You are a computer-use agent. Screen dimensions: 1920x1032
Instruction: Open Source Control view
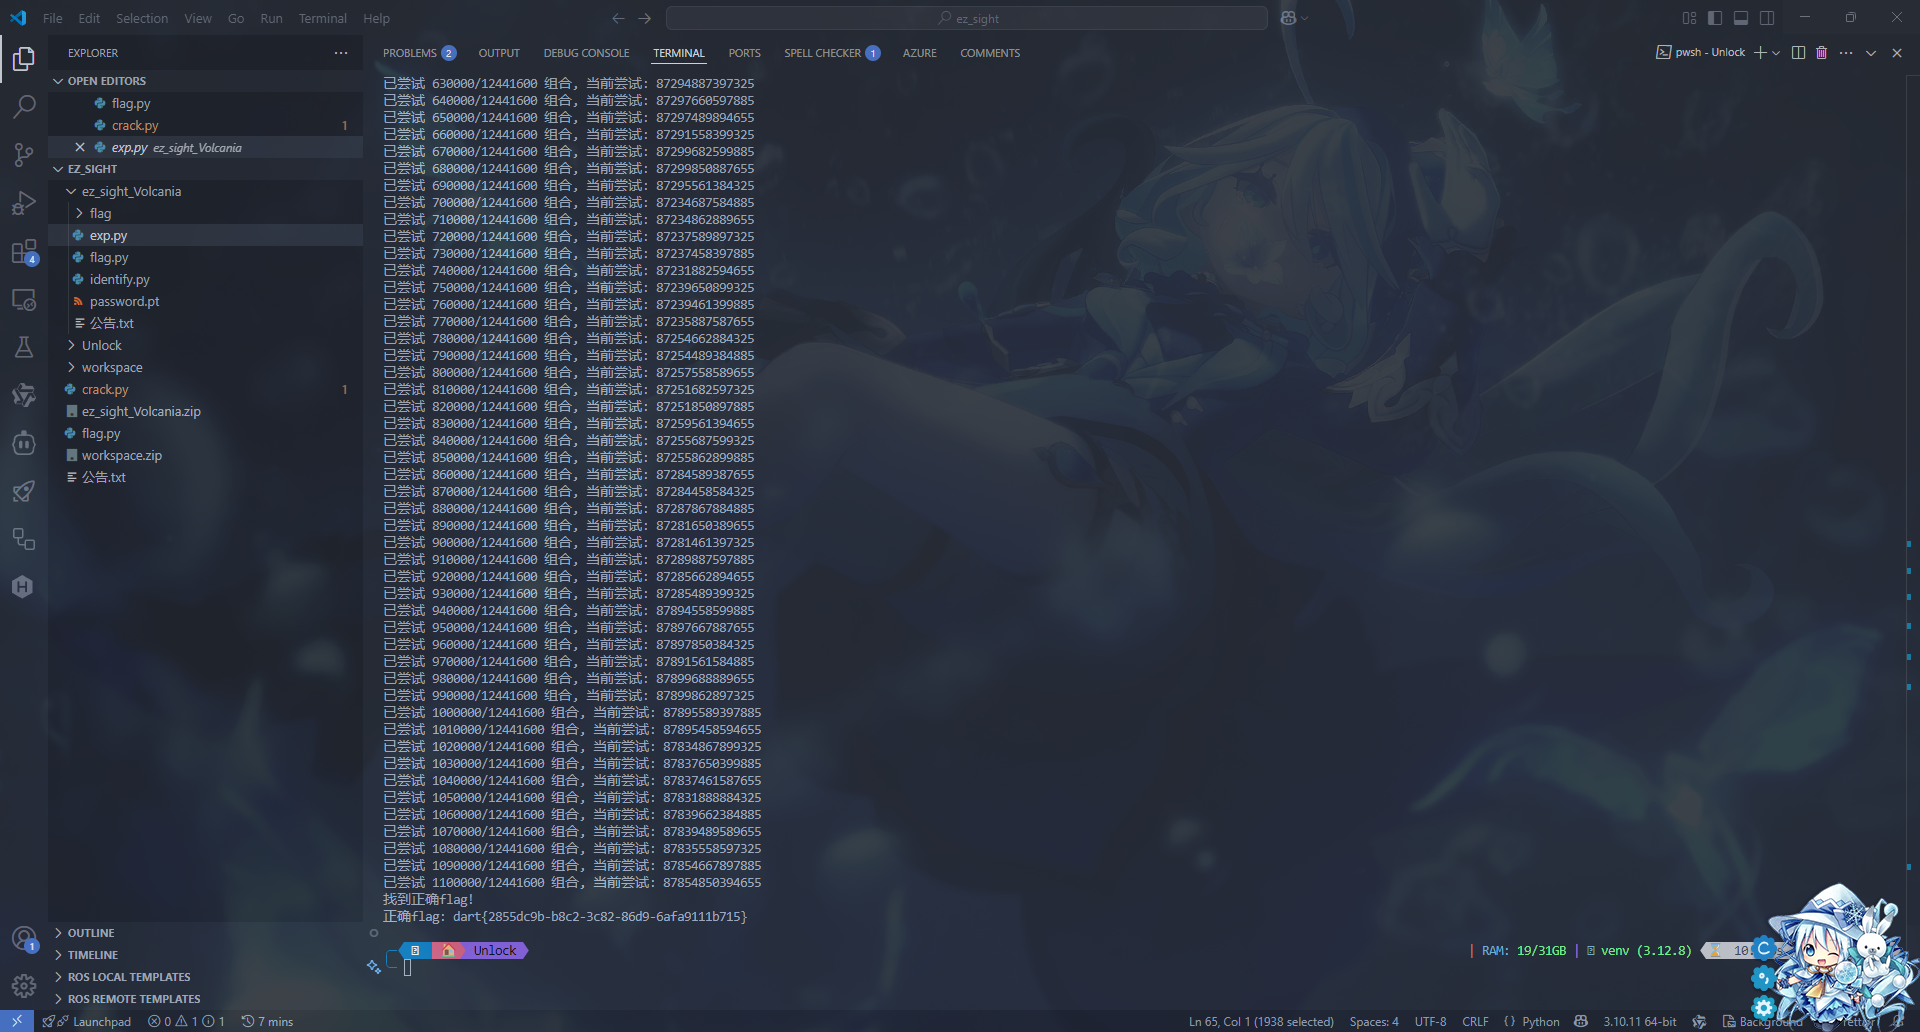[x=24, y=155]
